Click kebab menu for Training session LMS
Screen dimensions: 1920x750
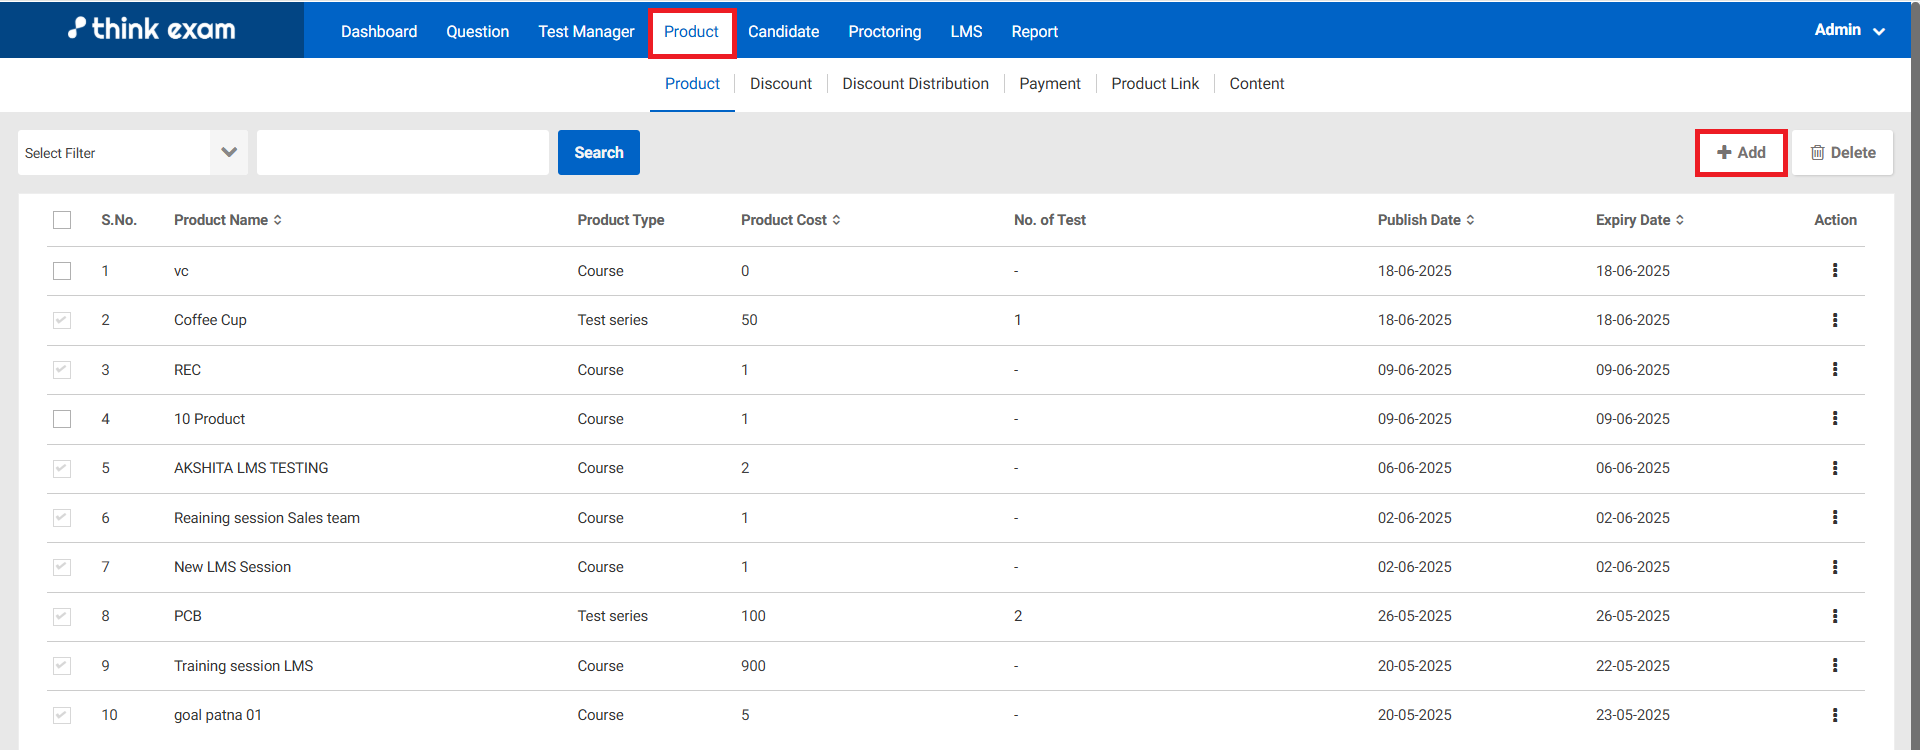(x=1834, y=665)
